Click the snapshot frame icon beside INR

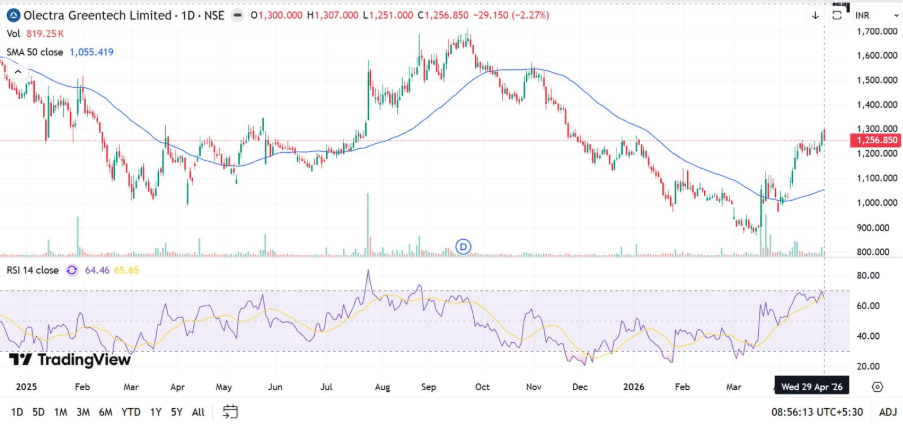[x=837, y=16]
